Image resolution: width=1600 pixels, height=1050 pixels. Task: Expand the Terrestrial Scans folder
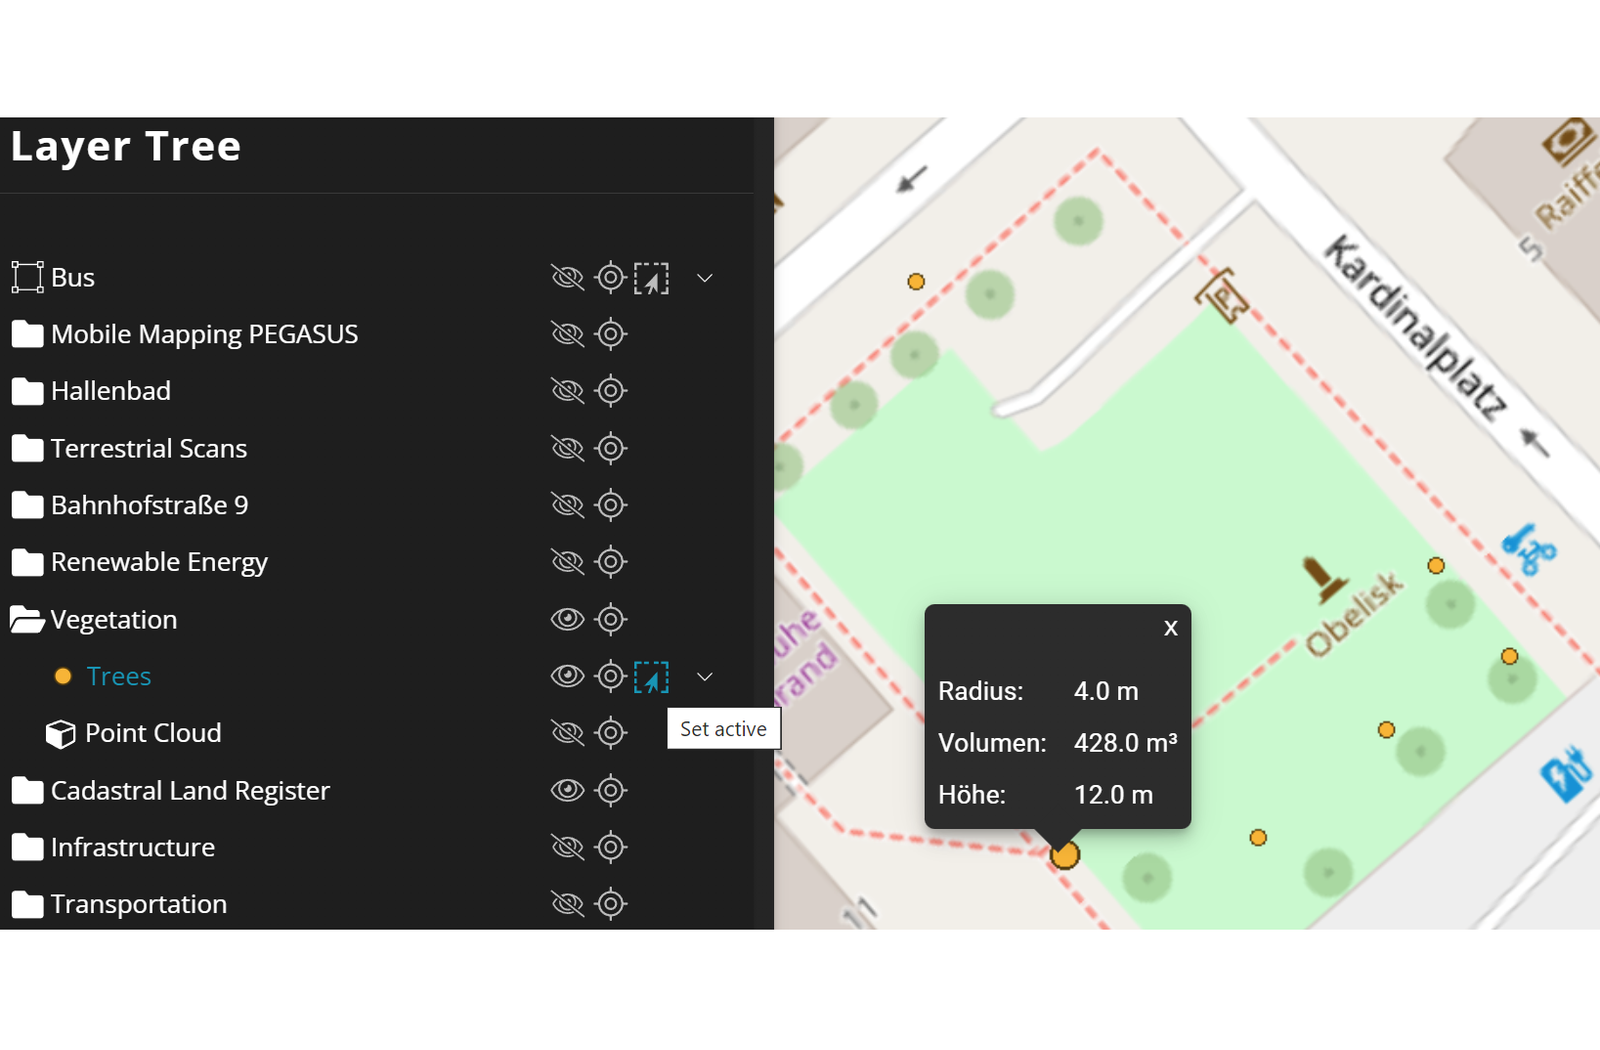pyautogui.click(x=27, y=448)
